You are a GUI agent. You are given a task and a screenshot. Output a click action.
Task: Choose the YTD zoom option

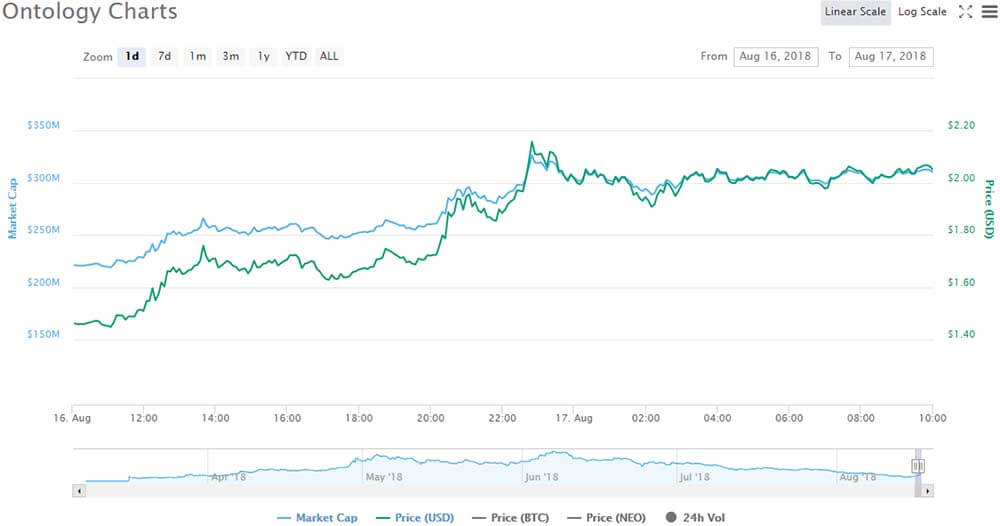pos(296,56)
